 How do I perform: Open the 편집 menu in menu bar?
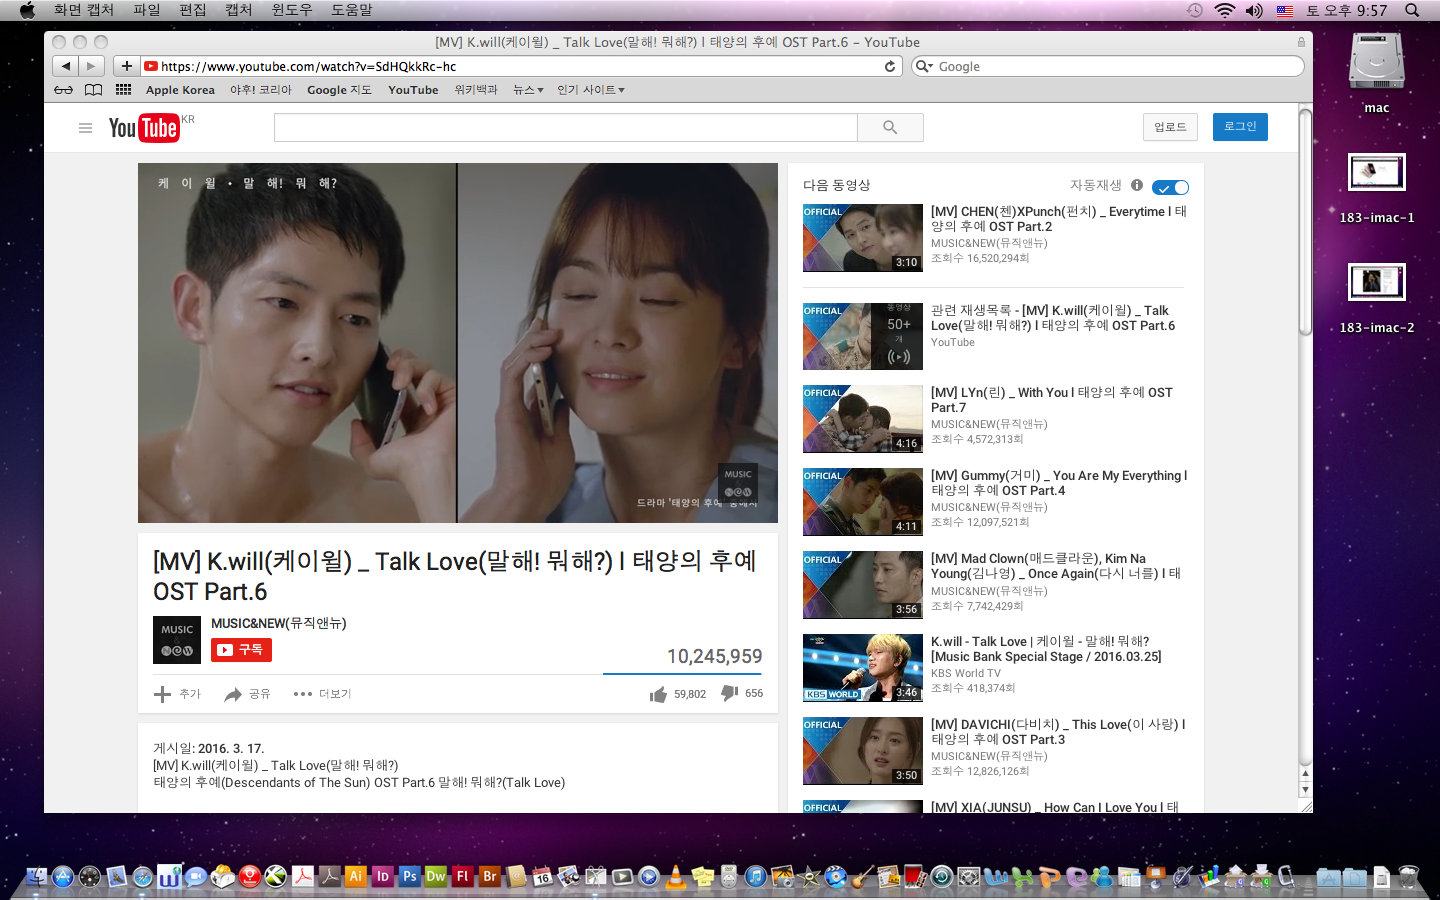[x=192, y=10]
